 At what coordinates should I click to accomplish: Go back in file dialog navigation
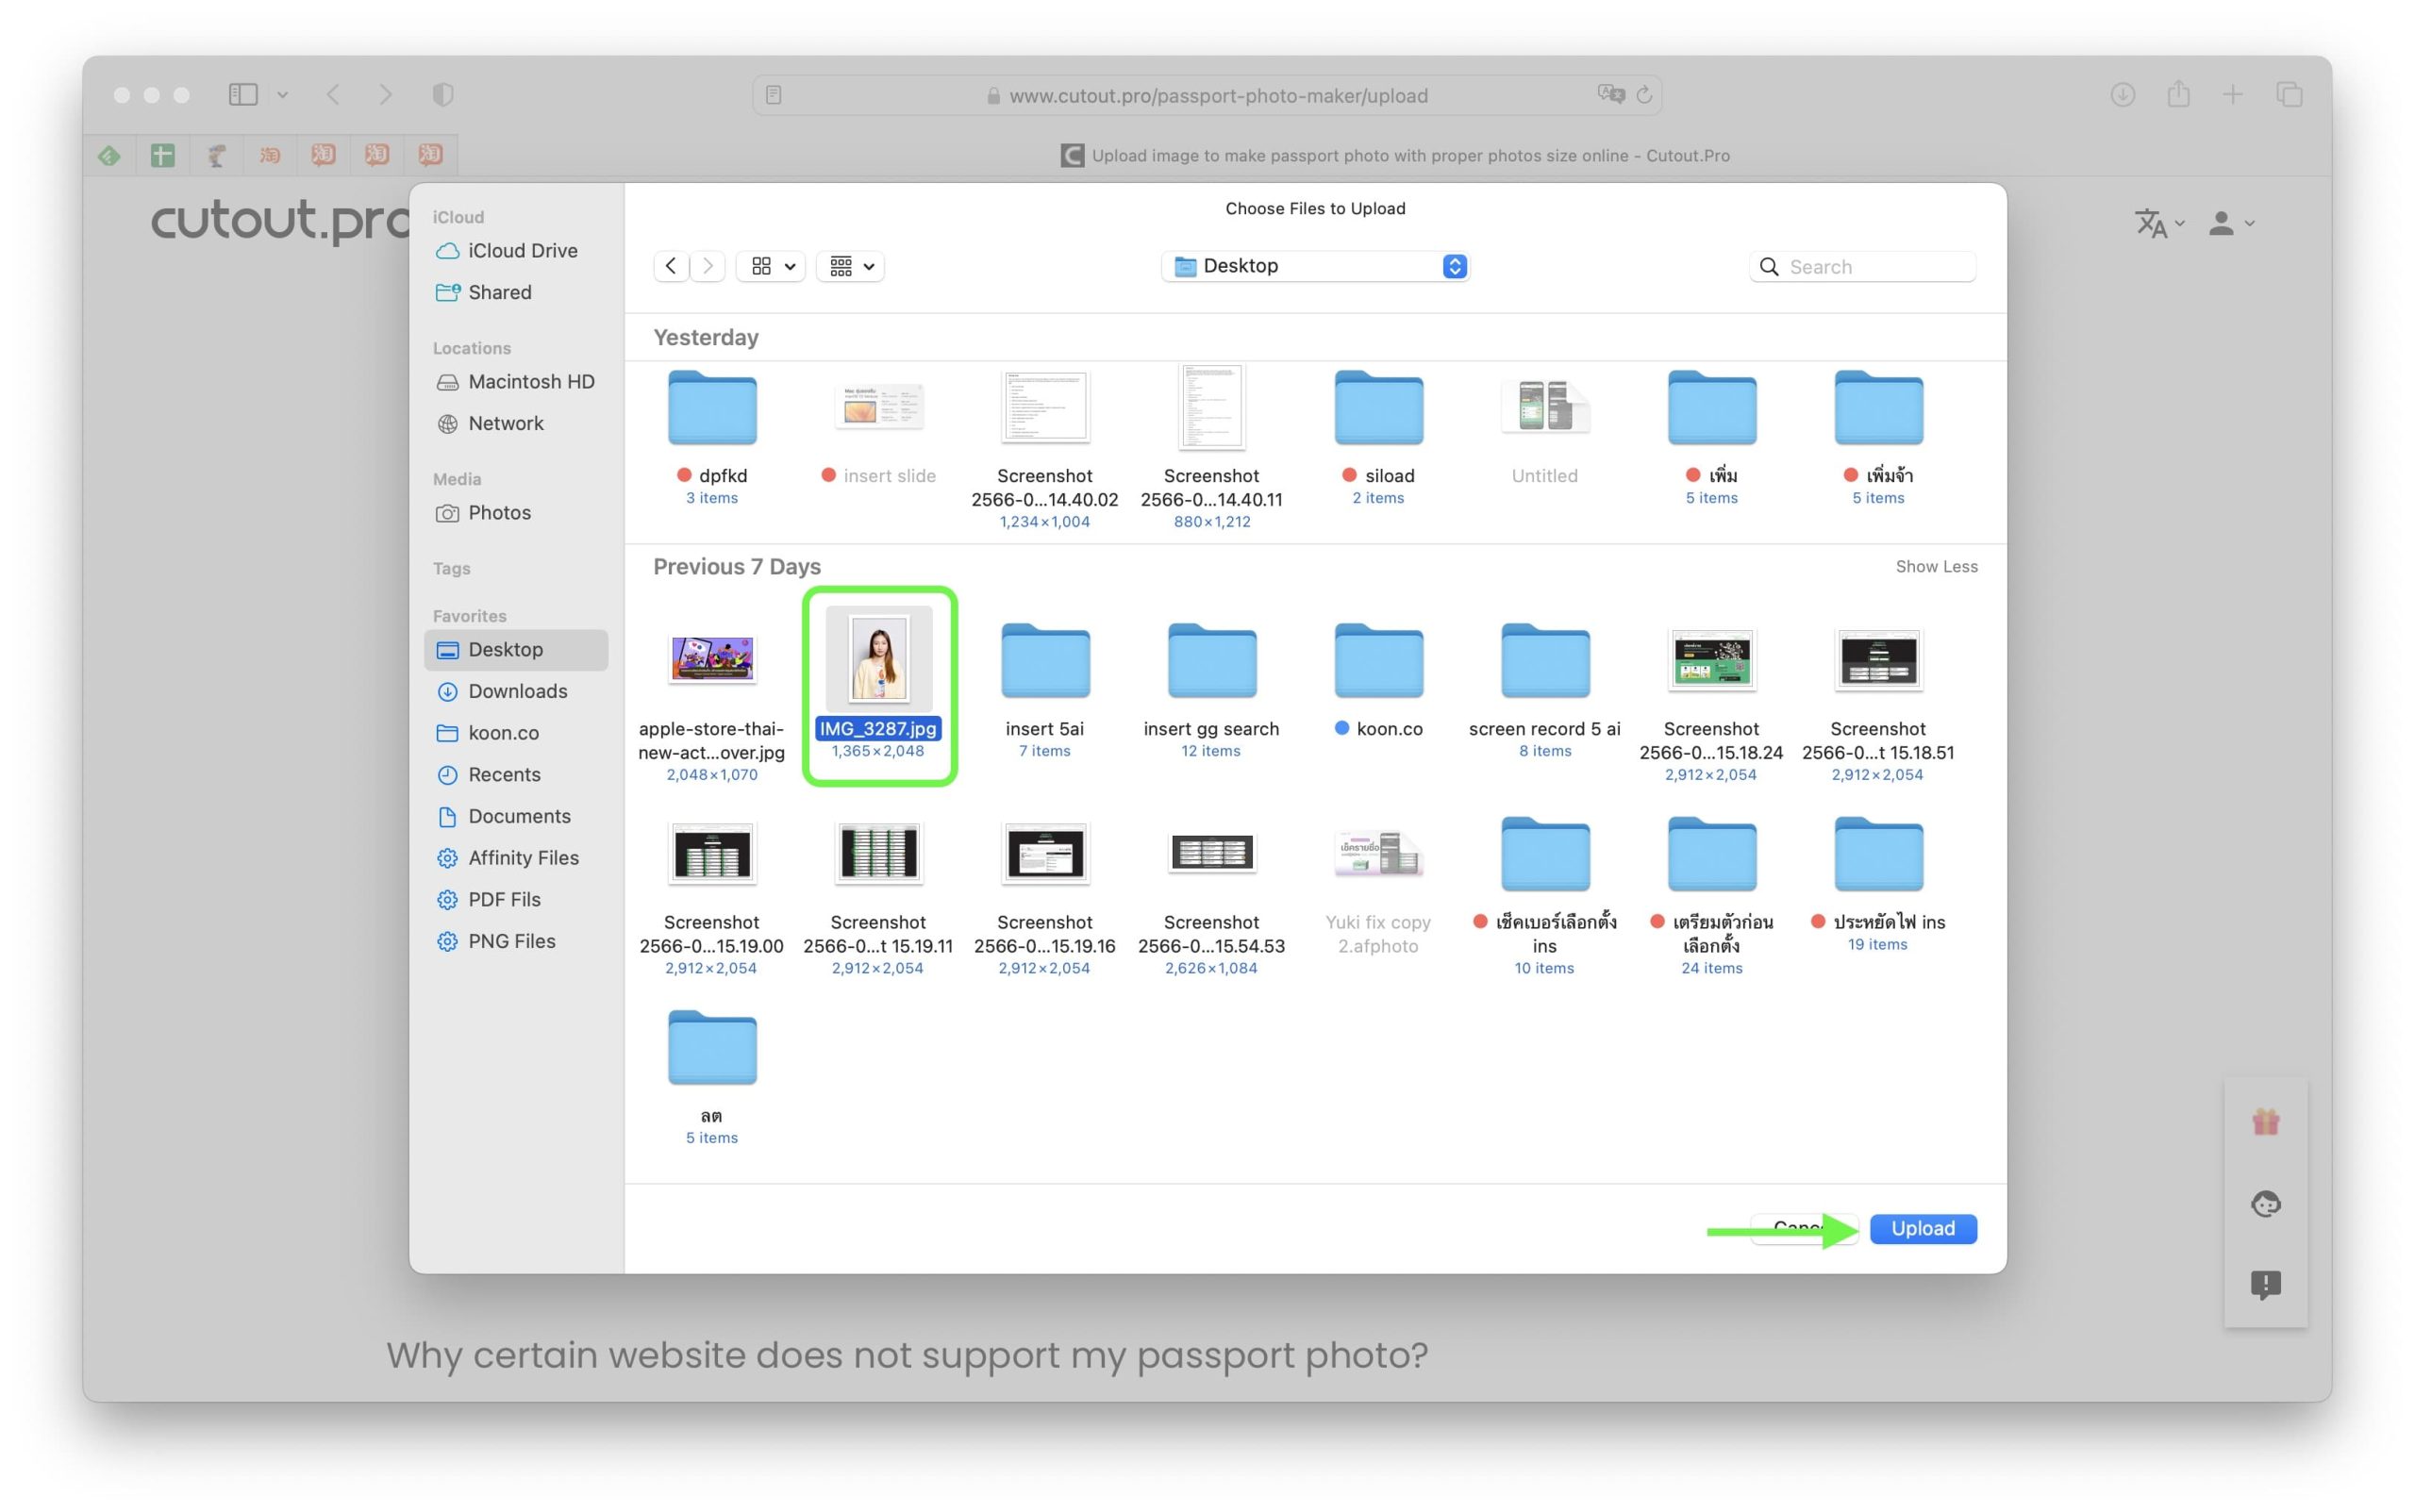point(671,266)
